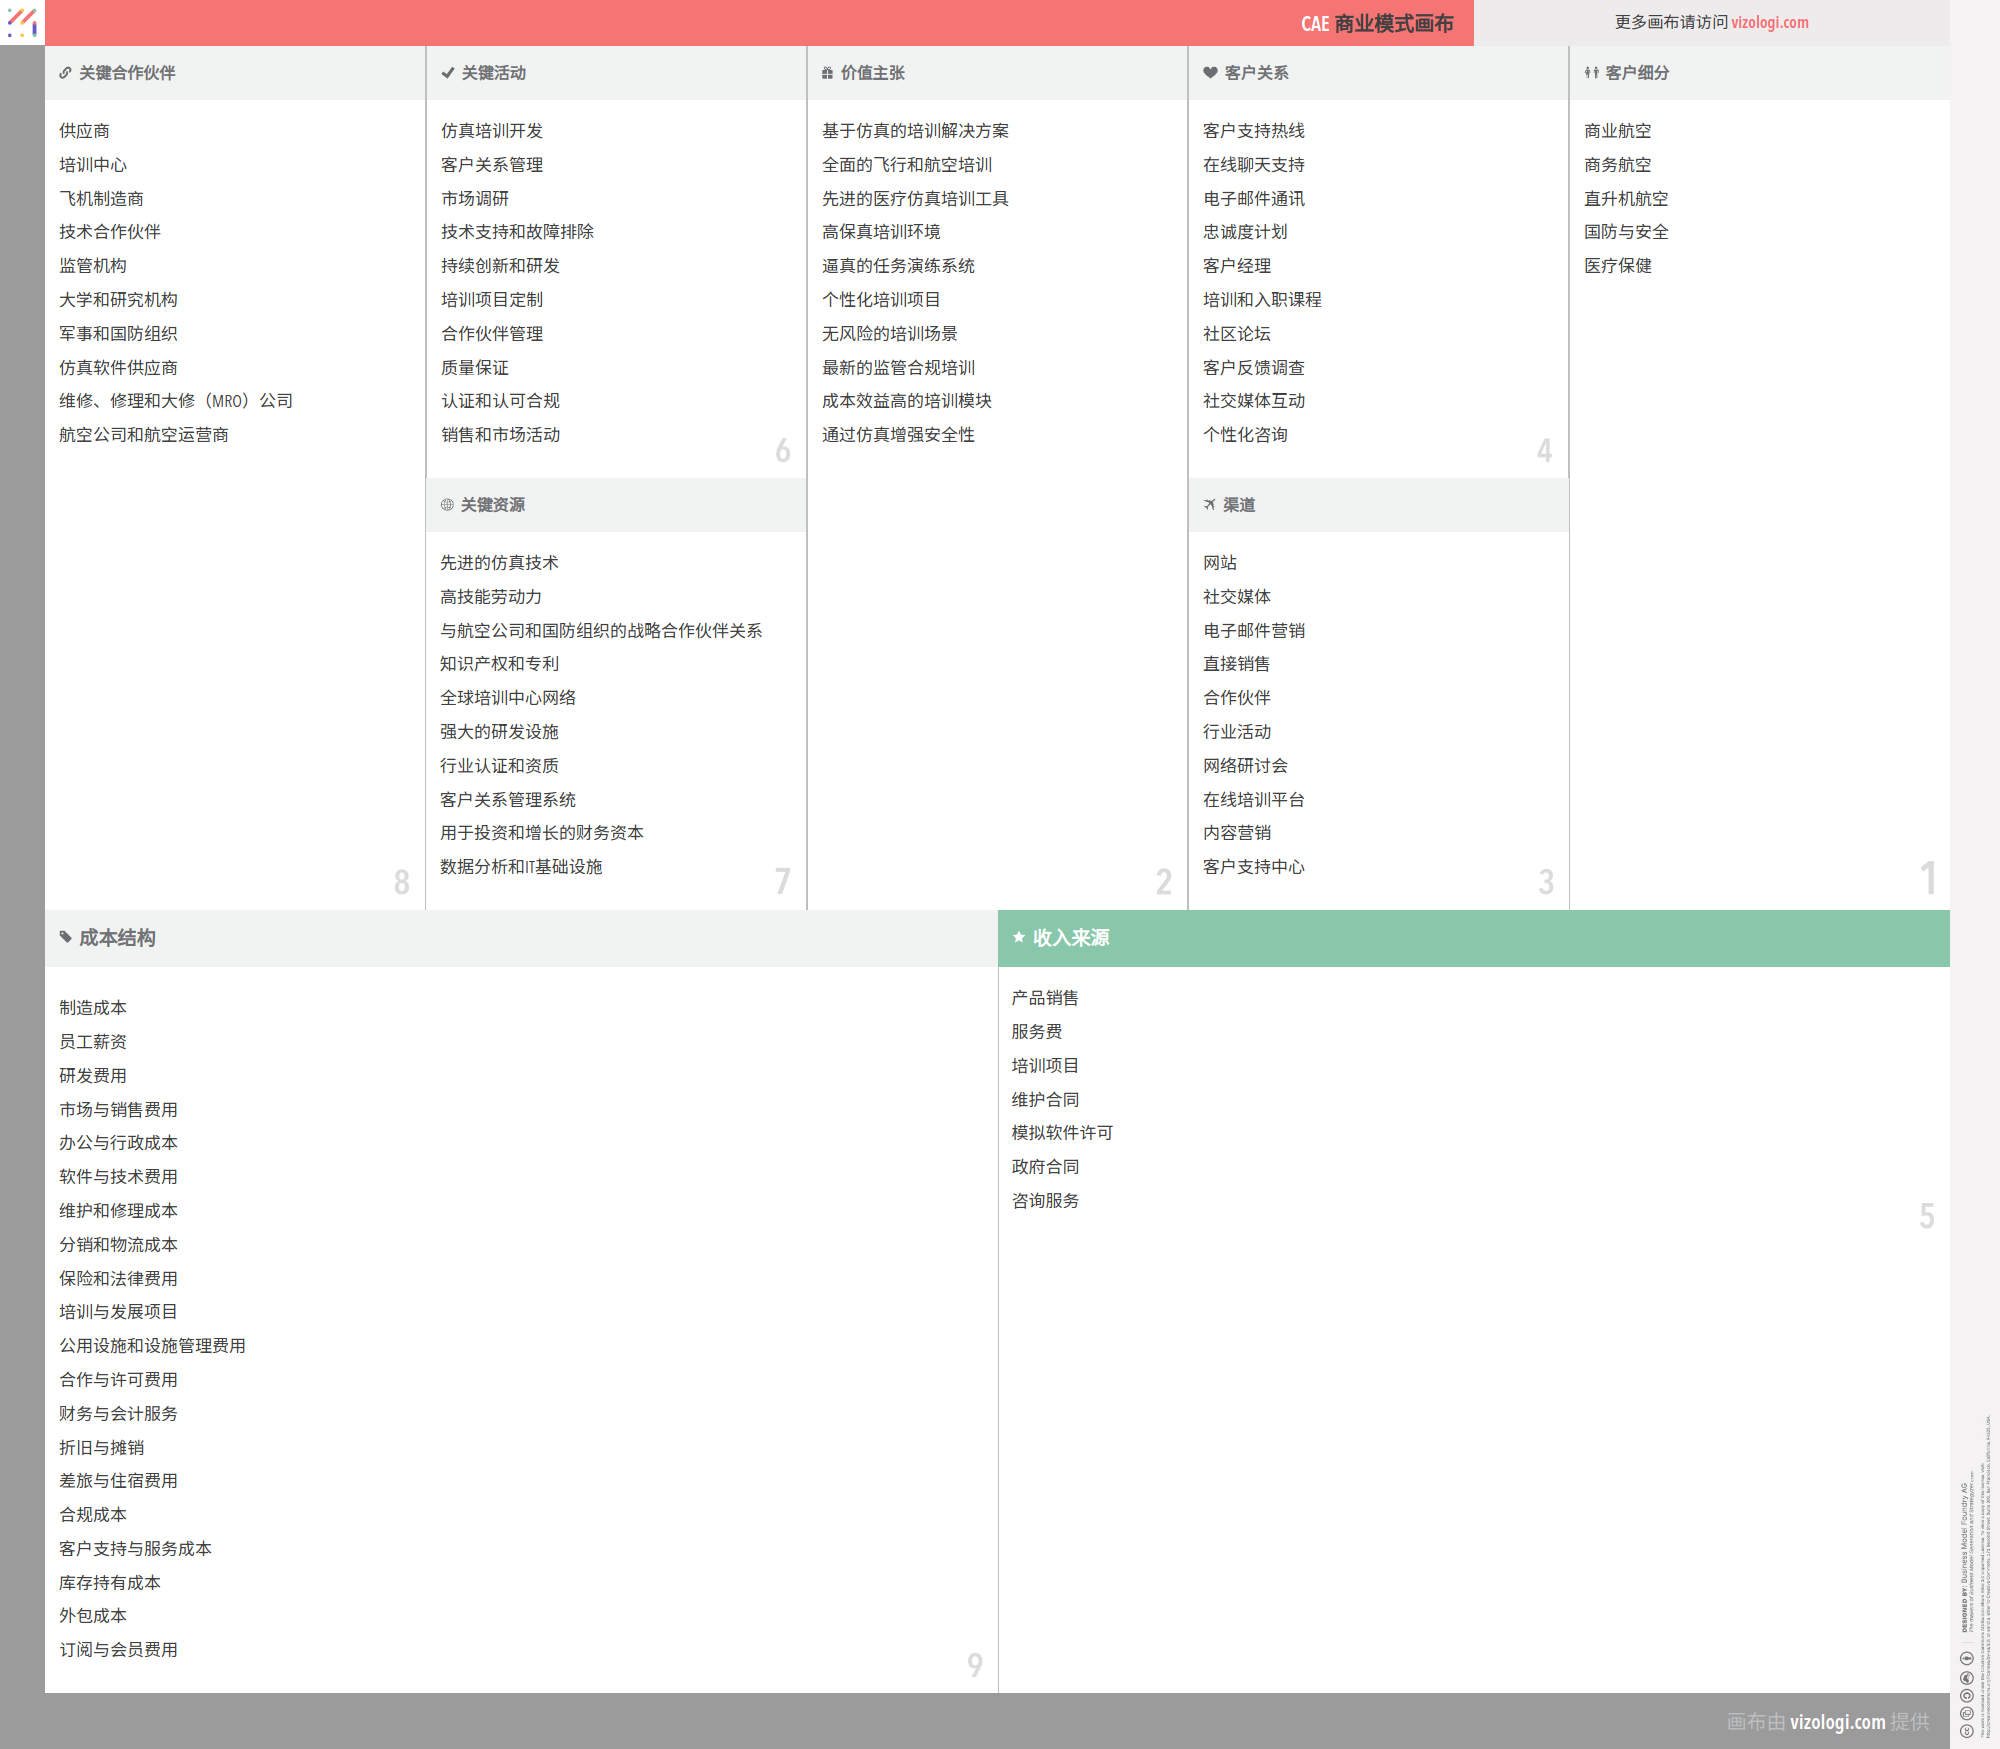Viewport: 2000px width, 1749px height.
Task: Click the checkmark icon beside 关键活动
Action: coord(447,73)
